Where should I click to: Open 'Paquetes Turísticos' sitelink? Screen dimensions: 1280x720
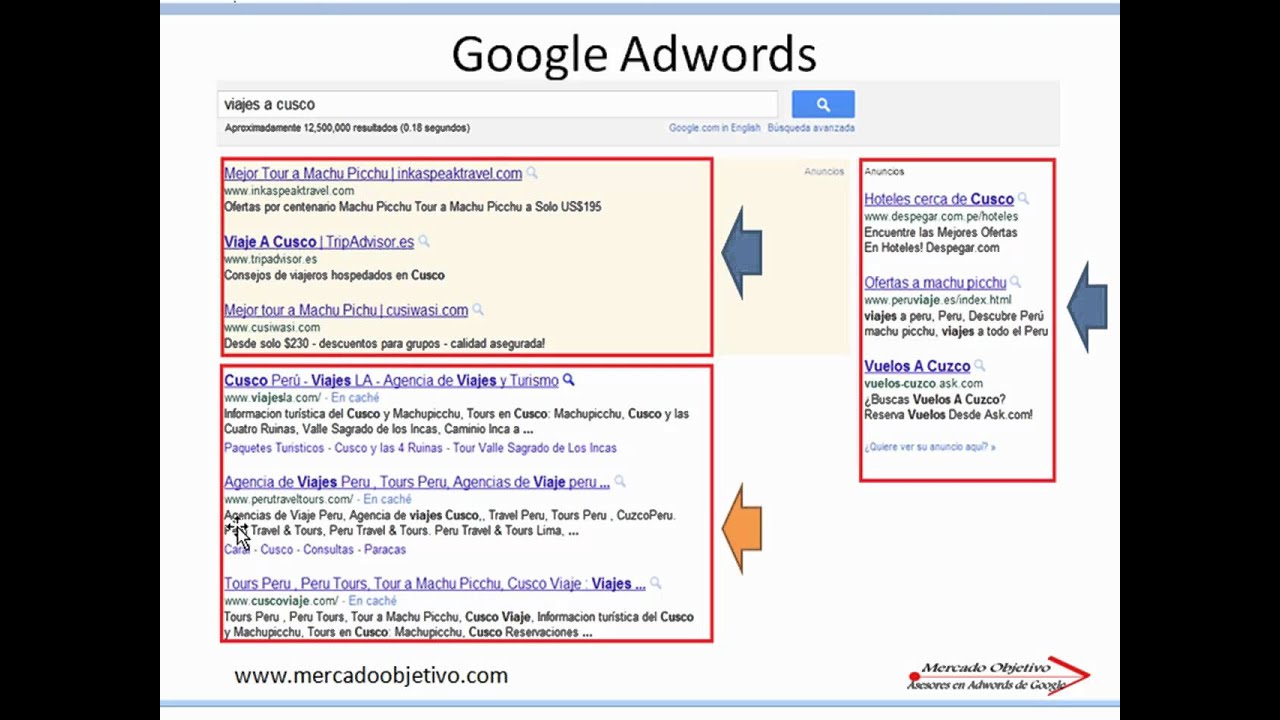pyautogui.click(x=274, y=448)
